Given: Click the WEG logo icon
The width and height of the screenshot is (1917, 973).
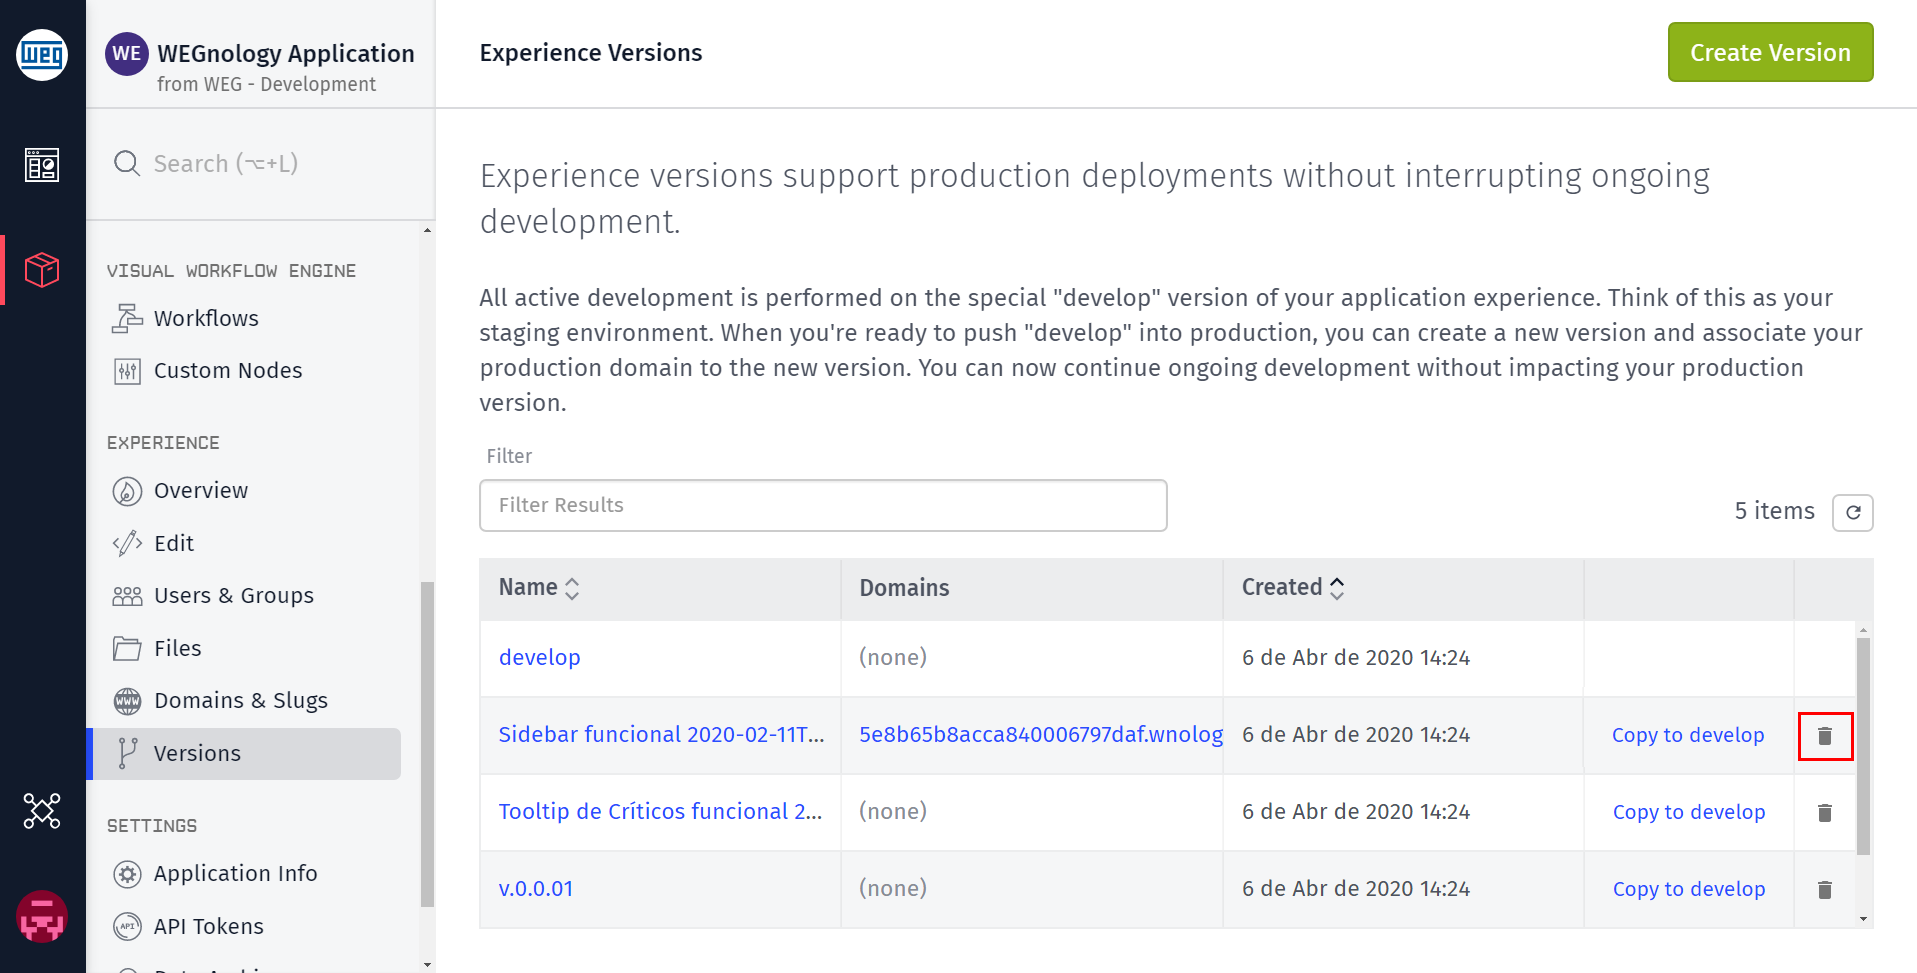Looking at the screenshot, I should (42, 54).
